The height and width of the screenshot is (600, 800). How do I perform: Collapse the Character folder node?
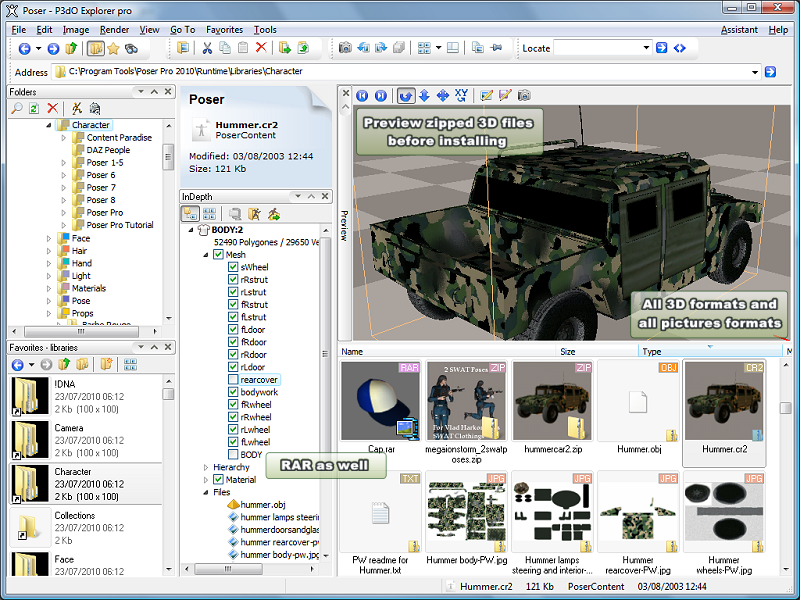[49, 125]
